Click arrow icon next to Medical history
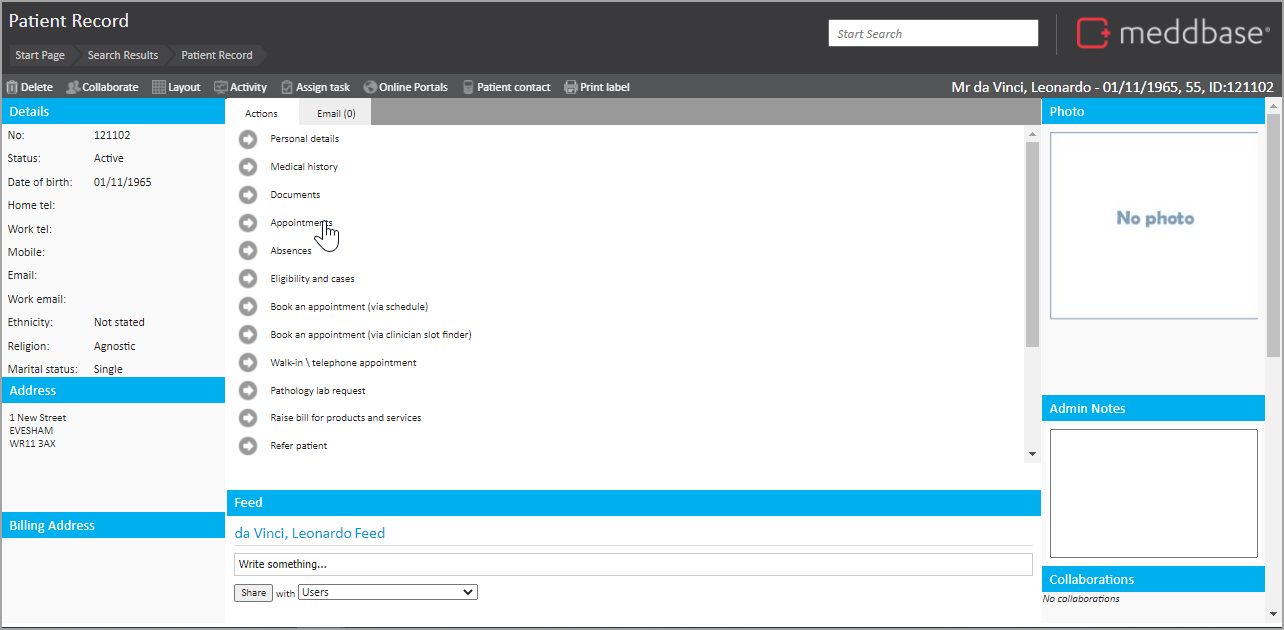The width and height of the screenshot is (1284, 630). [248, 167]
